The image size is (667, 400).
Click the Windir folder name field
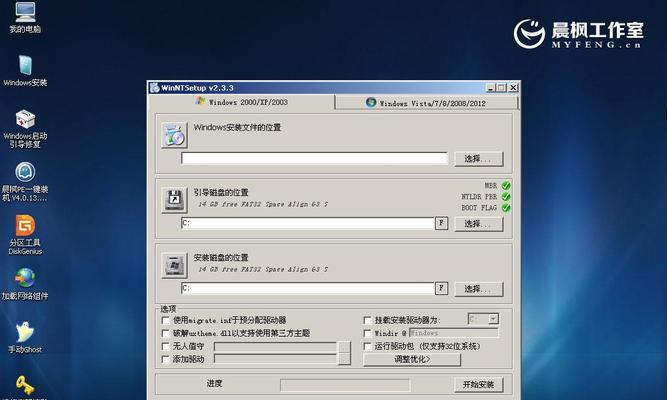pos(453,333)
